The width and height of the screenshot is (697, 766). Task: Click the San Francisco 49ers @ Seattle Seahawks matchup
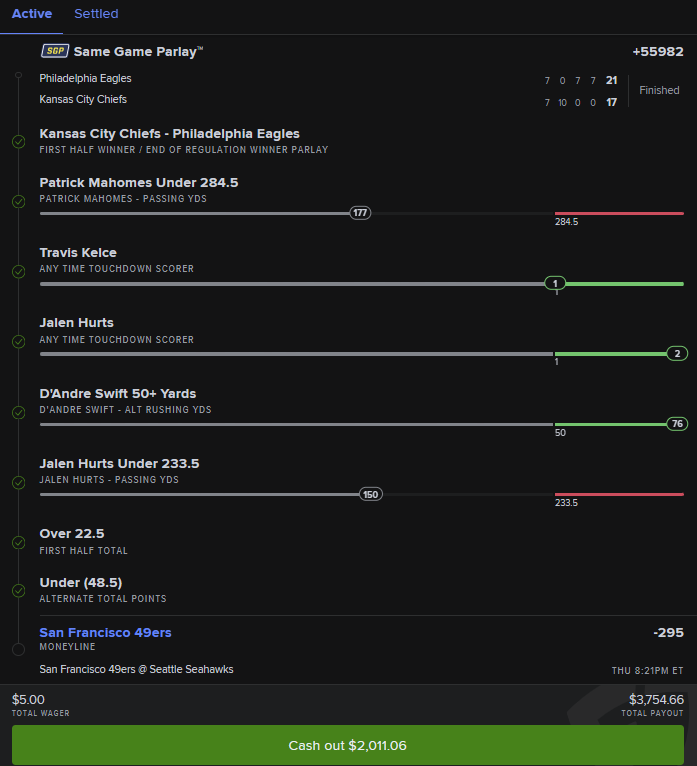pos(136,669)
